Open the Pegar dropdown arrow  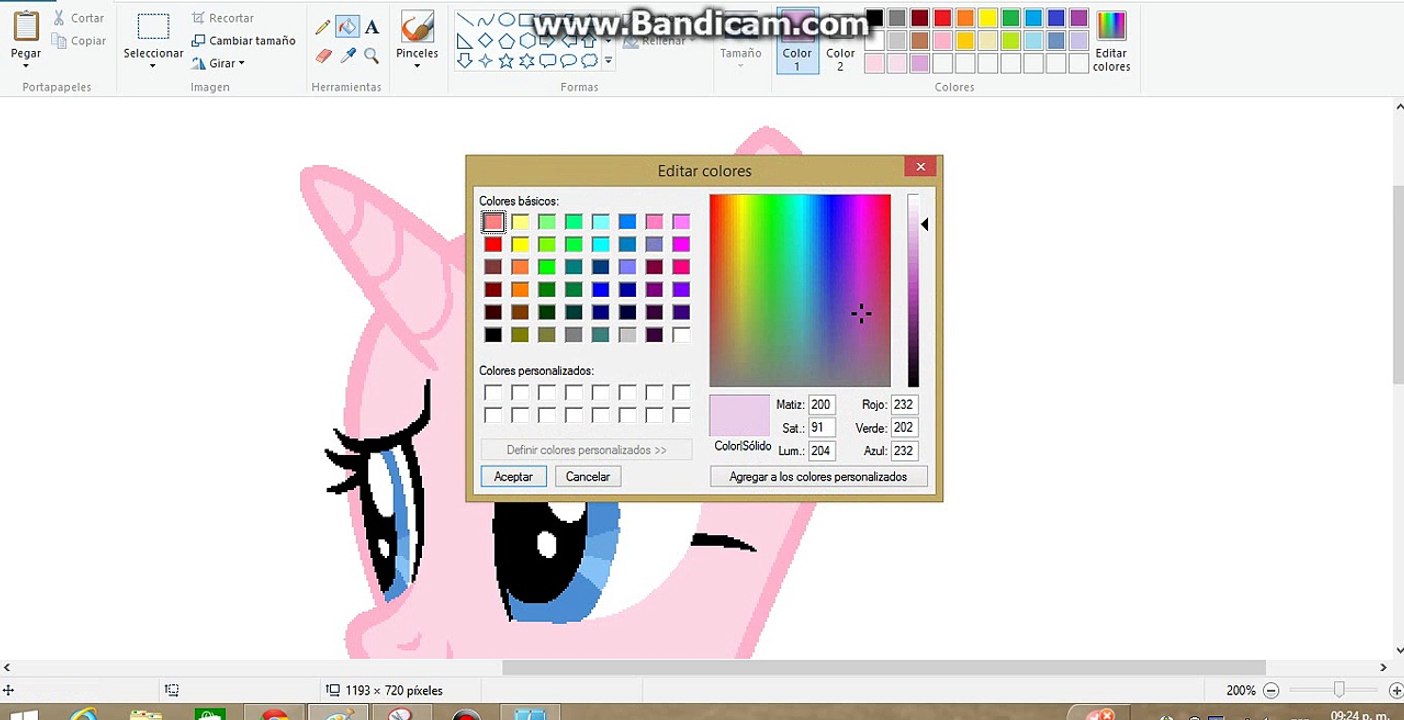point(26,66)
